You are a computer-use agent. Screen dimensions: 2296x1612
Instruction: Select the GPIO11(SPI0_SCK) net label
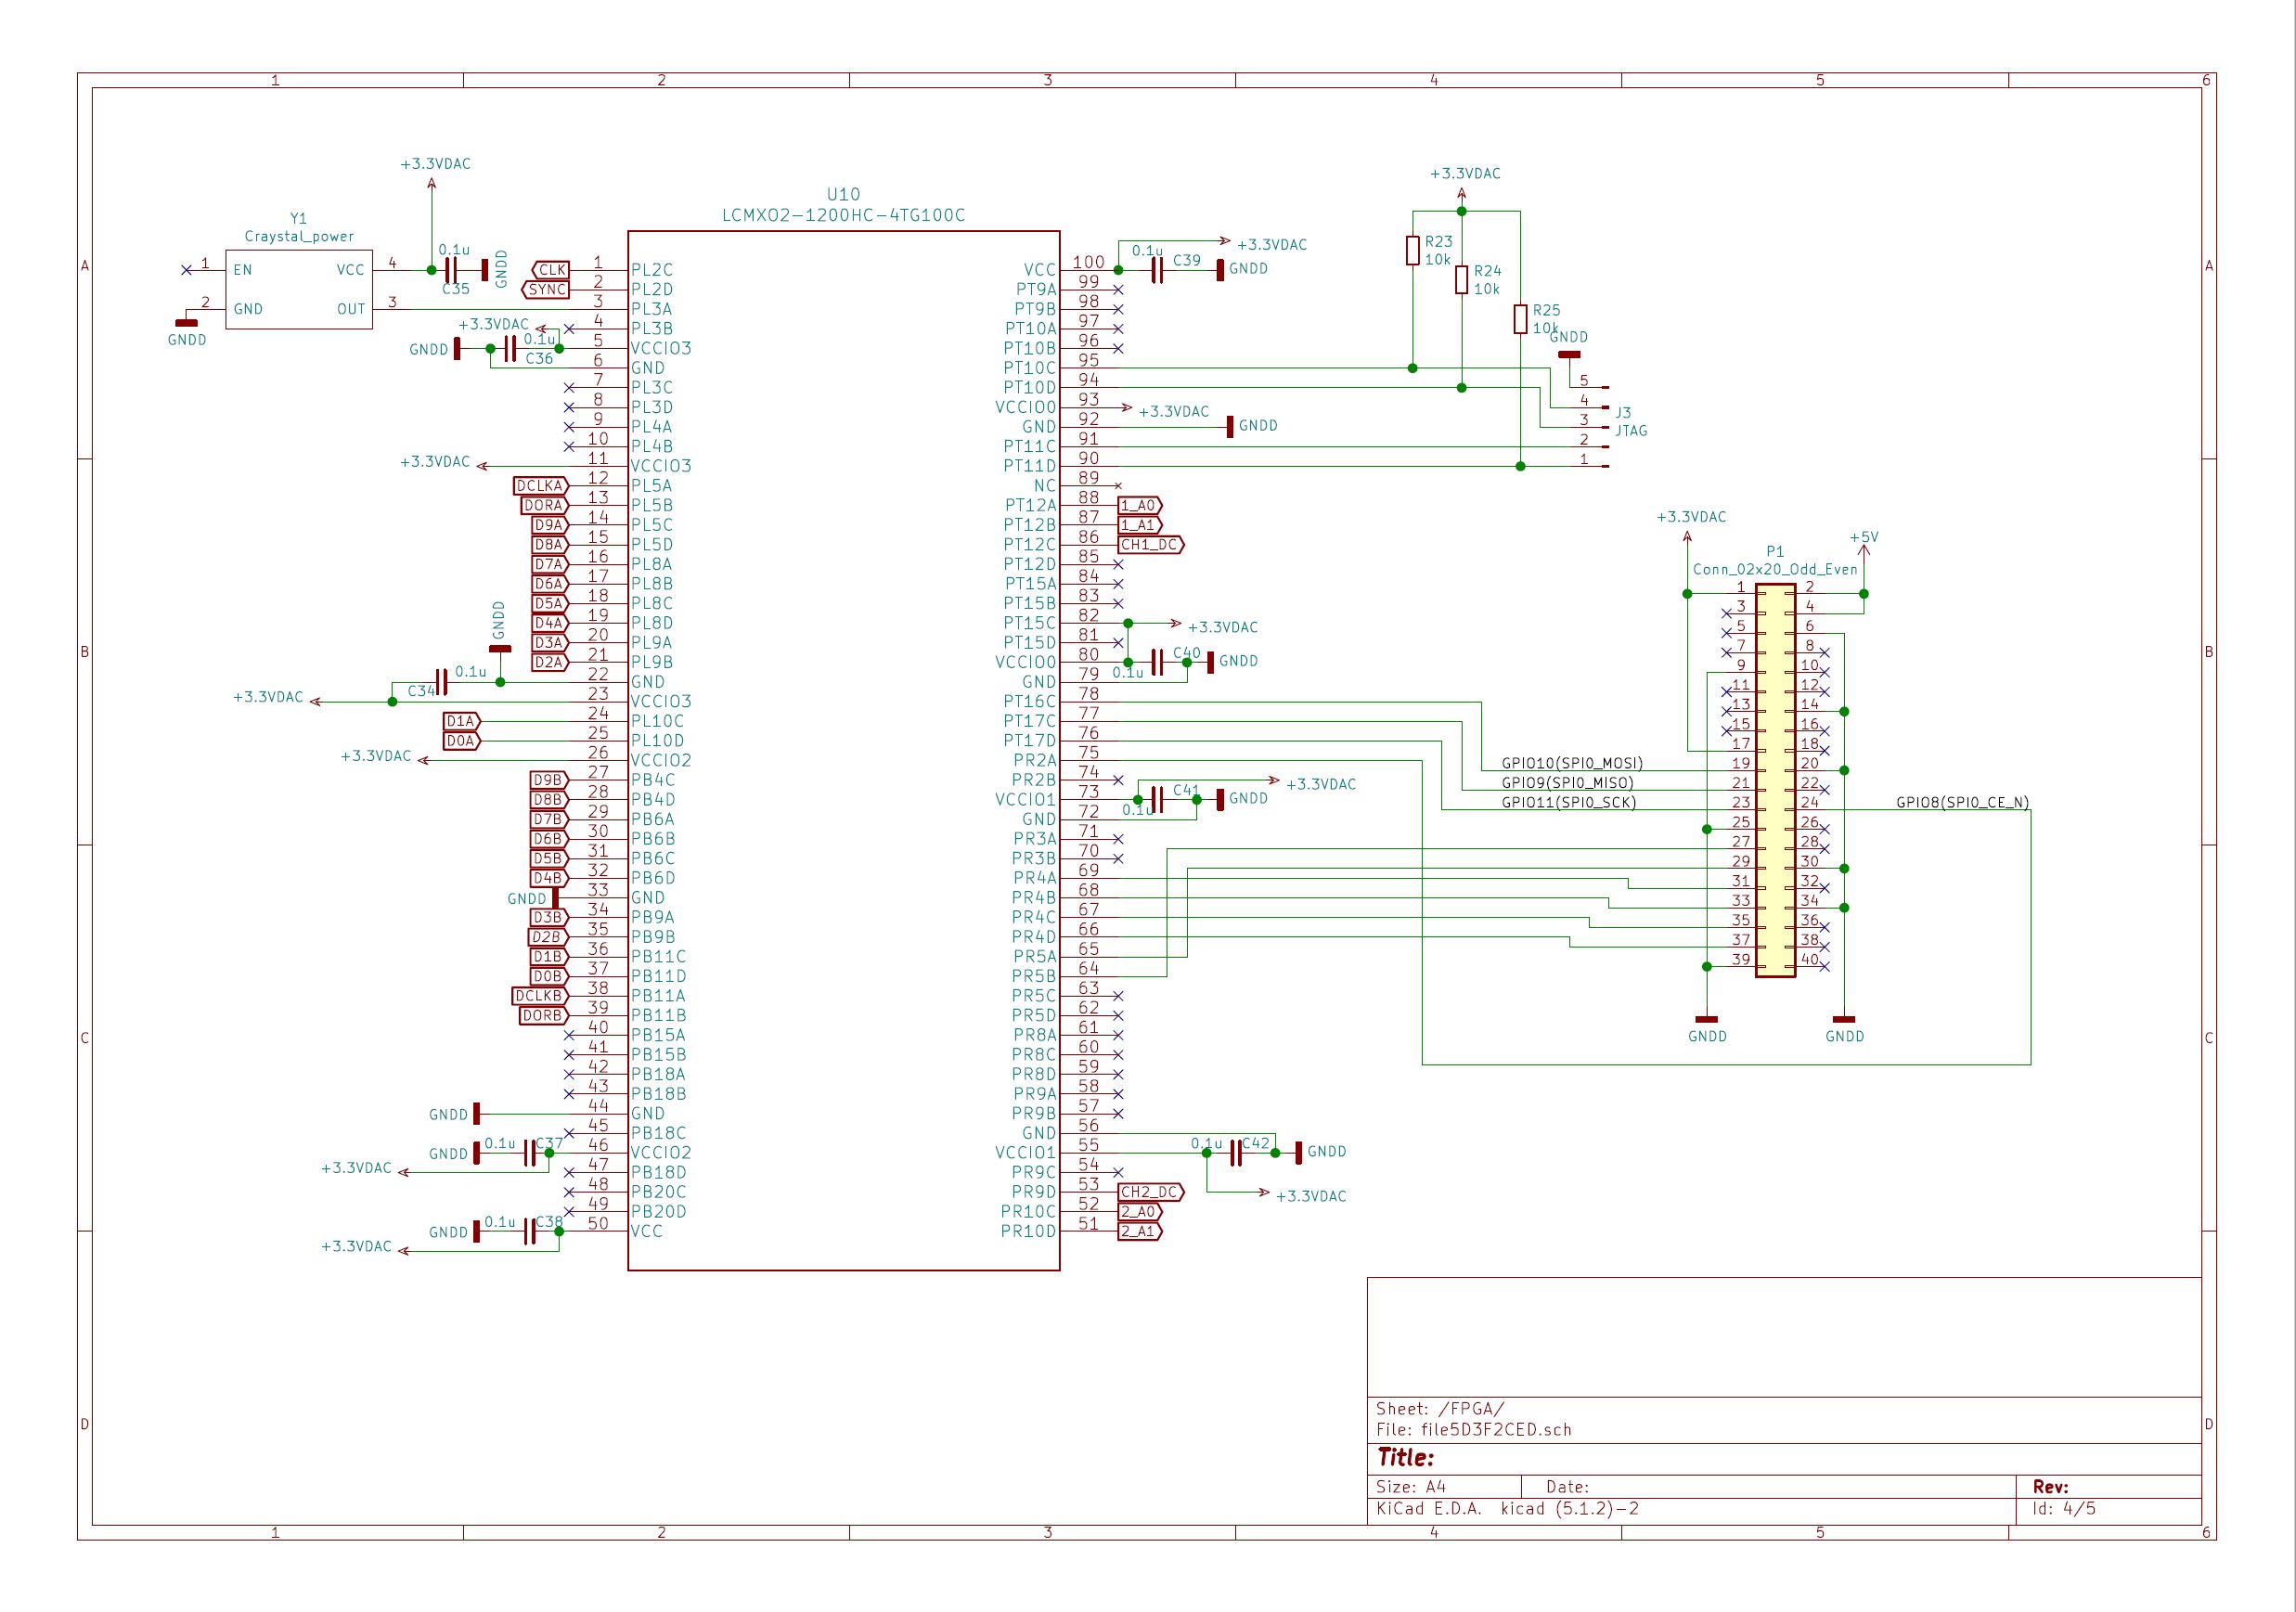(1568, 803)
